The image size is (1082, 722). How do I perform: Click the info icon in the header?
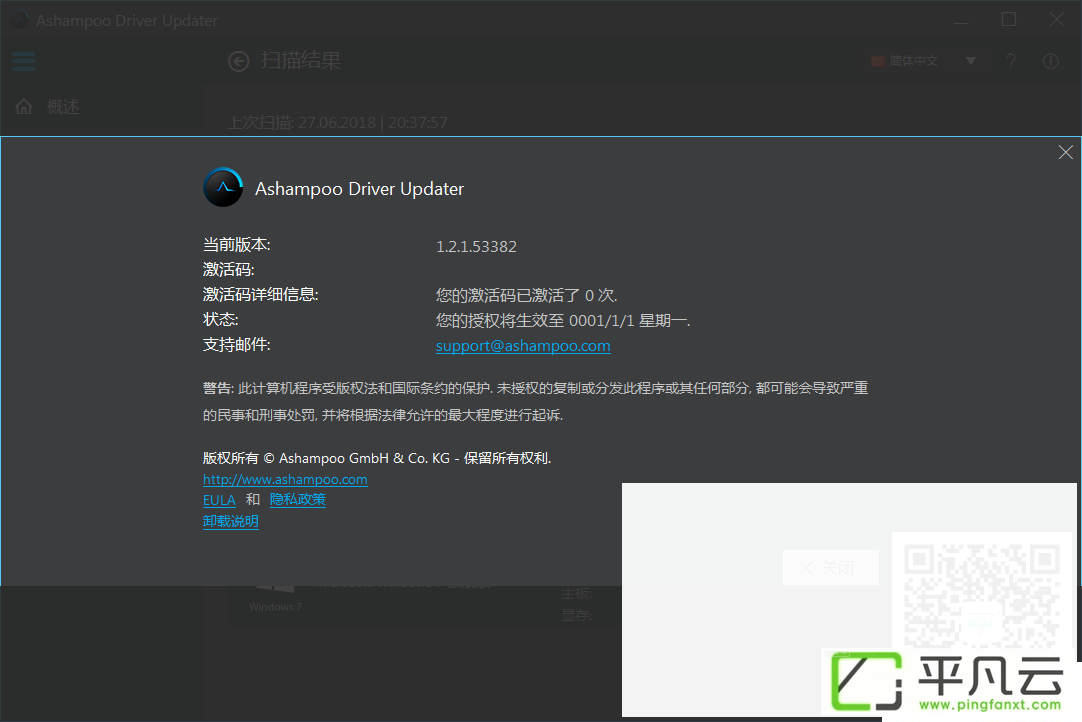[1050, 61]
